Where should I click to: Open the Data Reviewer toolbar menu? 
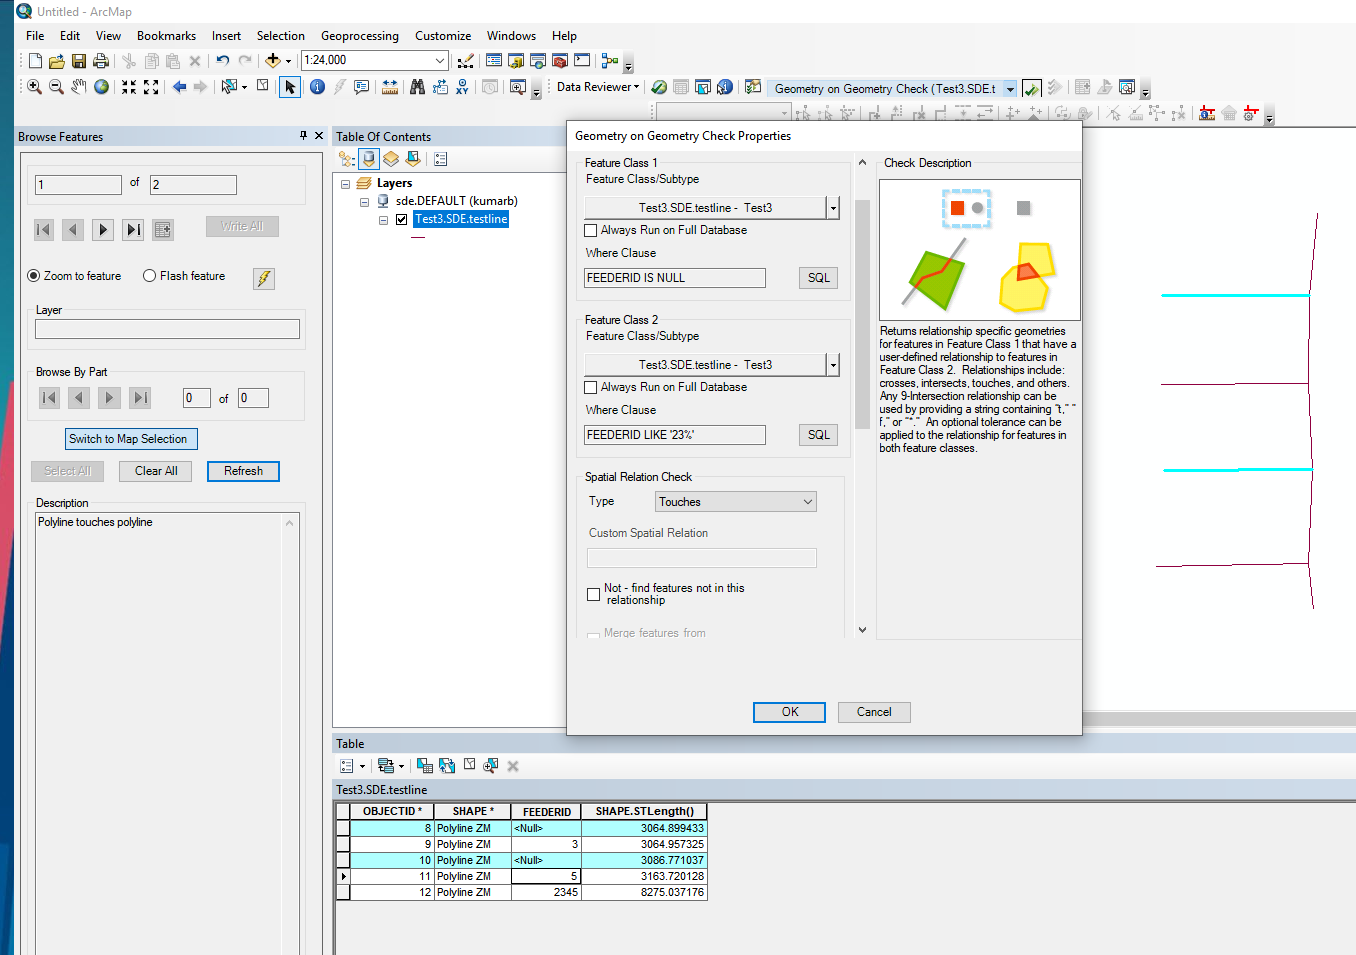(x=597, y=87)
